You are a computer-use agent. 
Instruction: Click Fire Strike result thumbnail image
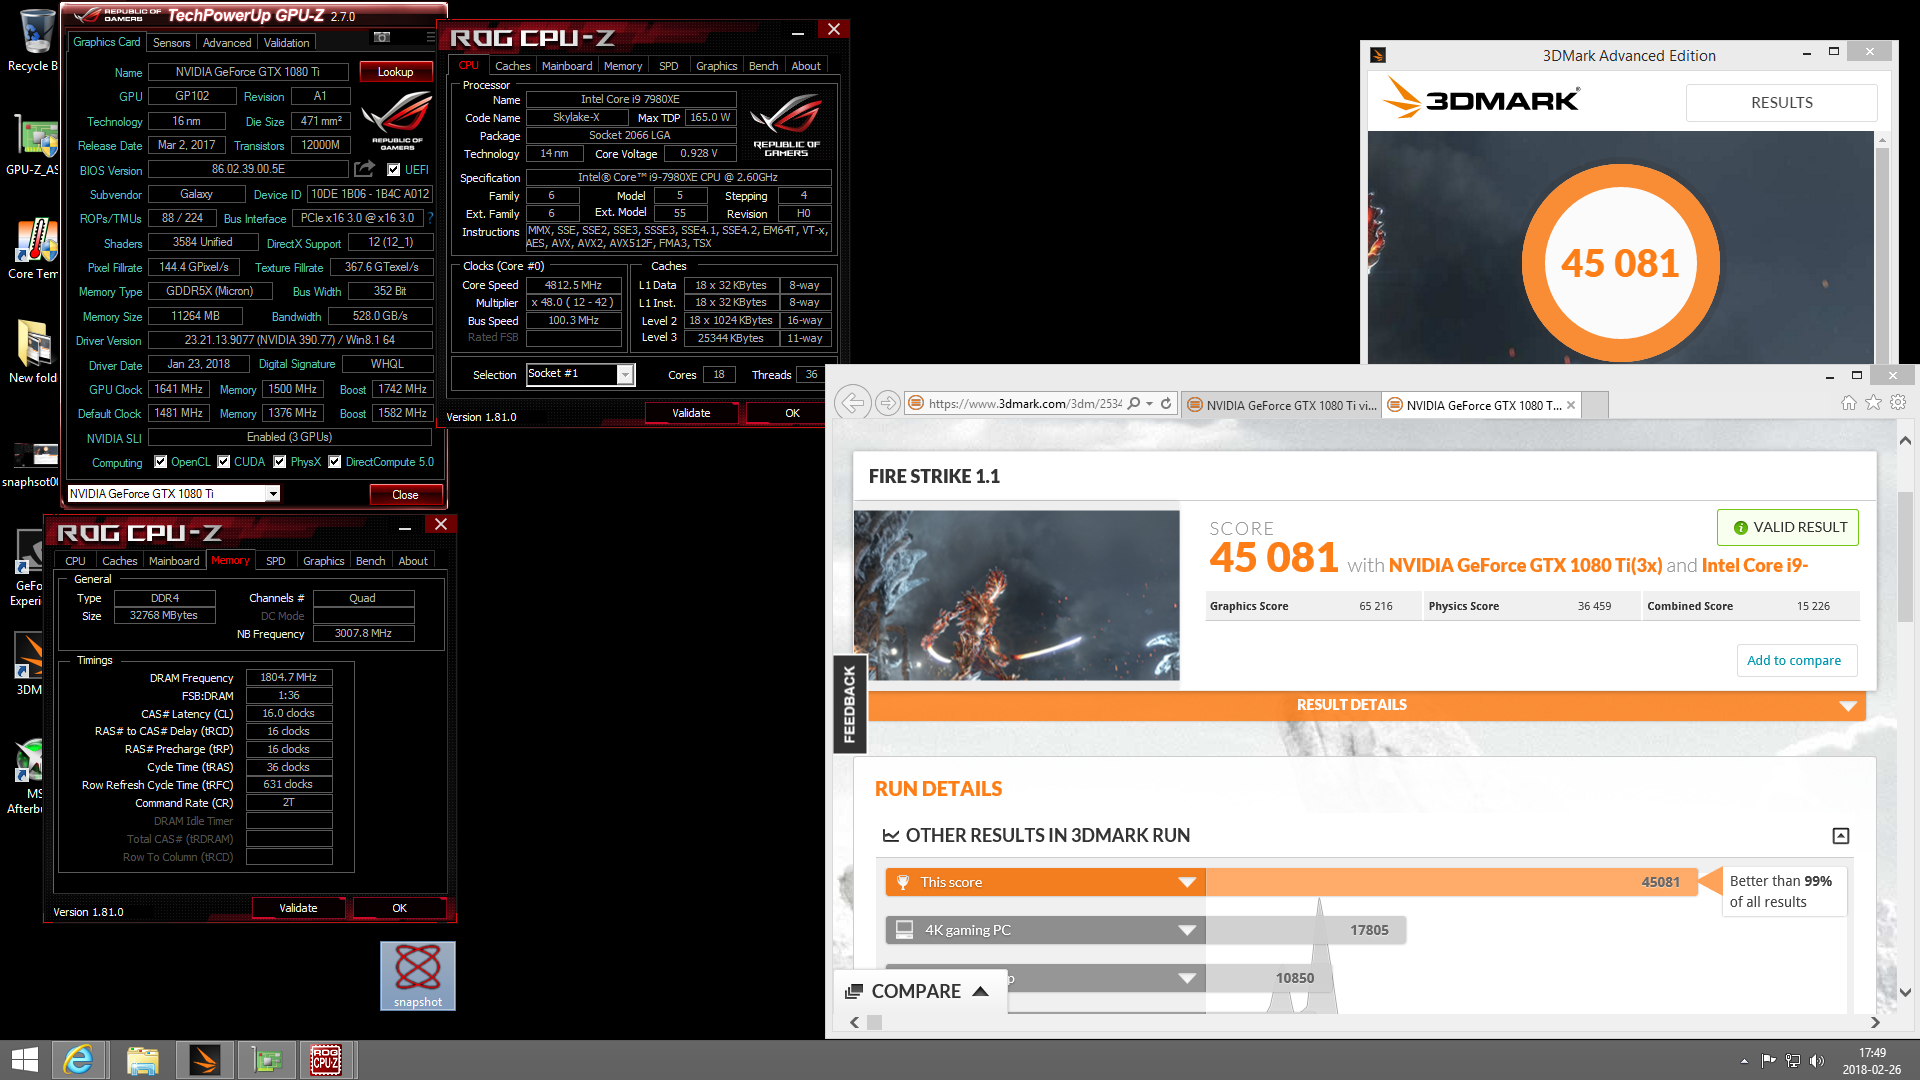tap(1017, 596)
